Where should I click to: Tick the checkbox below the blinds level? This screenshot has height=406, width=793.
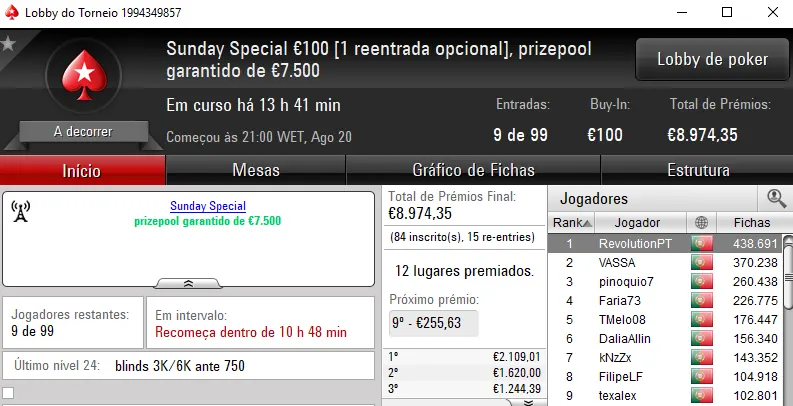(x=9, y=393)
